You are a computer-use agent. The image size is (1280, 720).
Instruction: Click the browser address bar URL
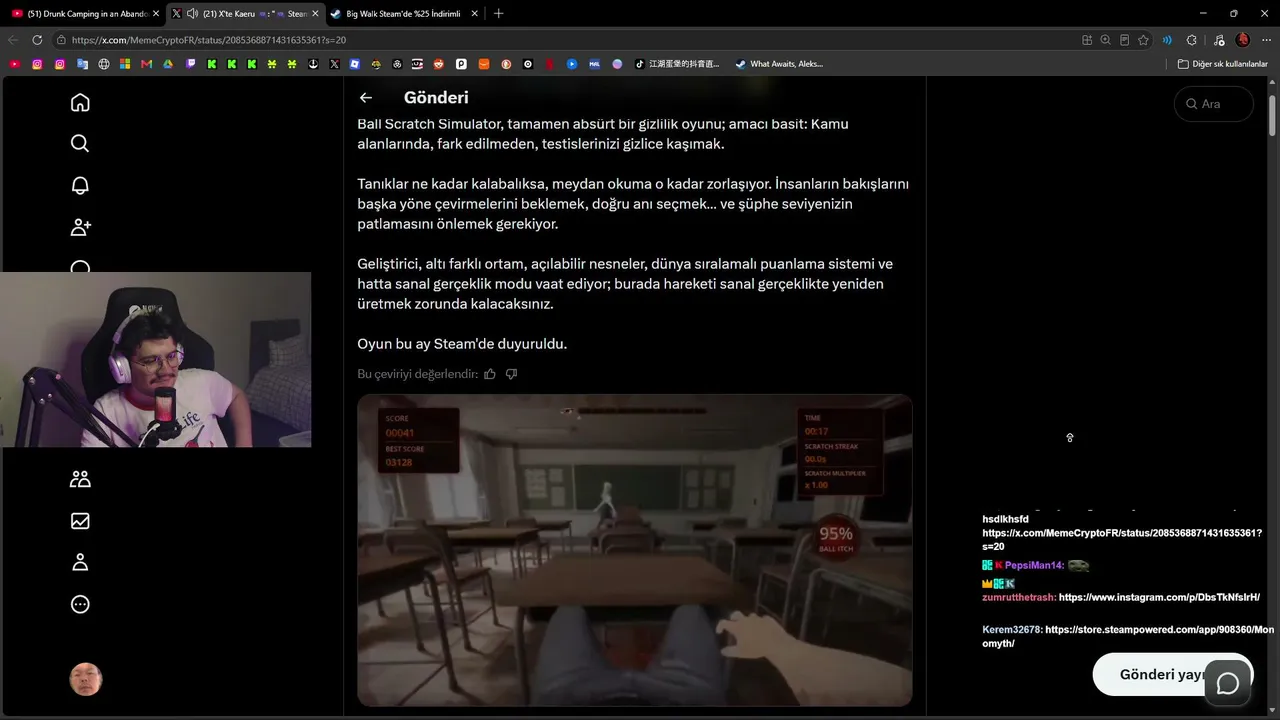coord(209,40)
